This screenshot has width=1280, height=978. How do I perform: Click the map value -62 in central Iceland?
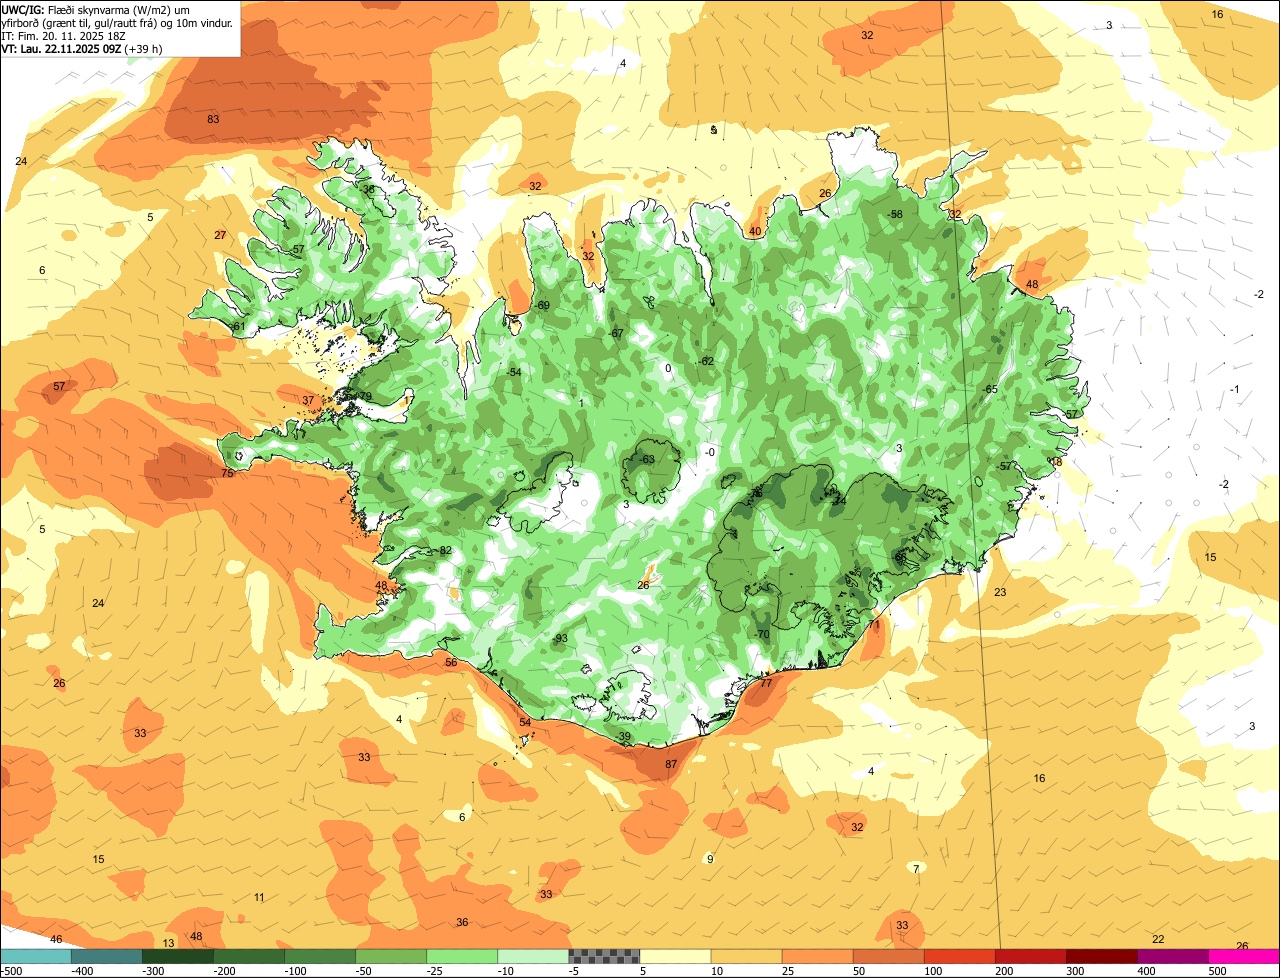click(705, 361)
